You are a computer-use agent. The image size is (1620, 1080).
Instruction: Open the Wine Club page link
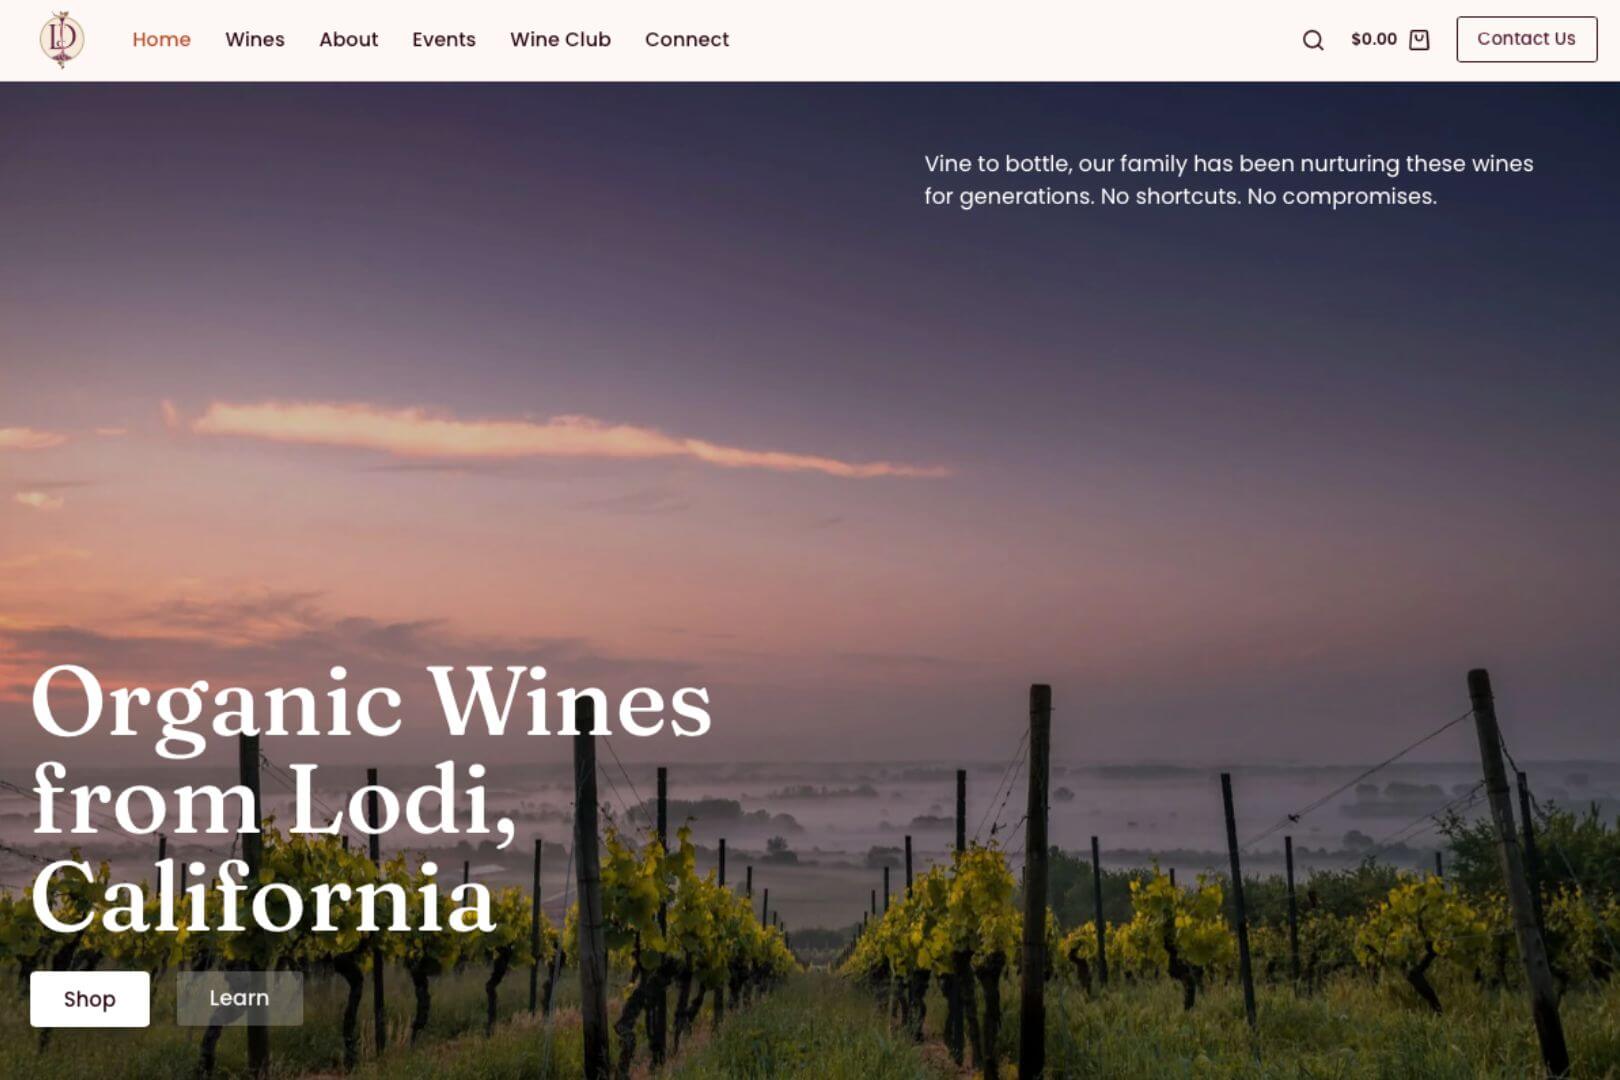point(560,39)
